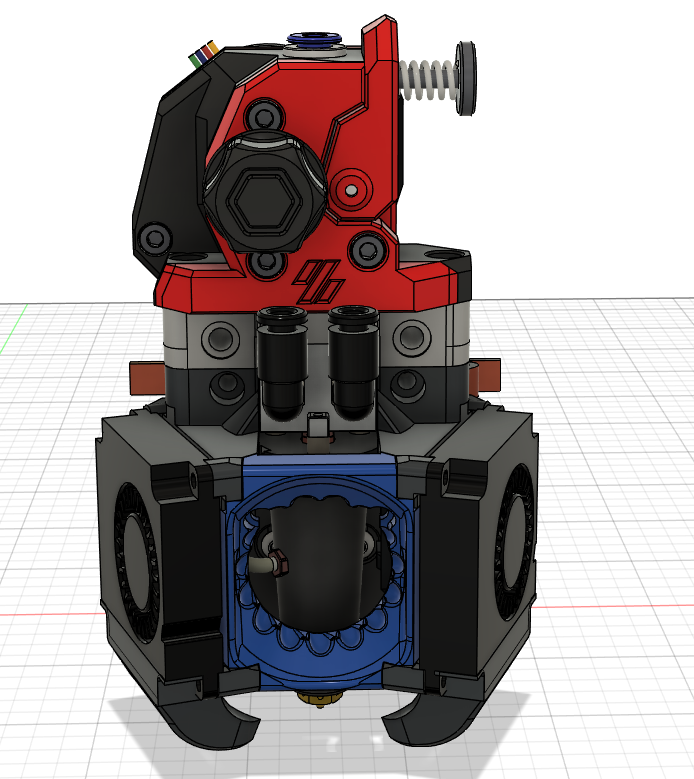Screen dimensions: 694x779
Task: Select the engraved logo on red body
Action: (318, 282)
